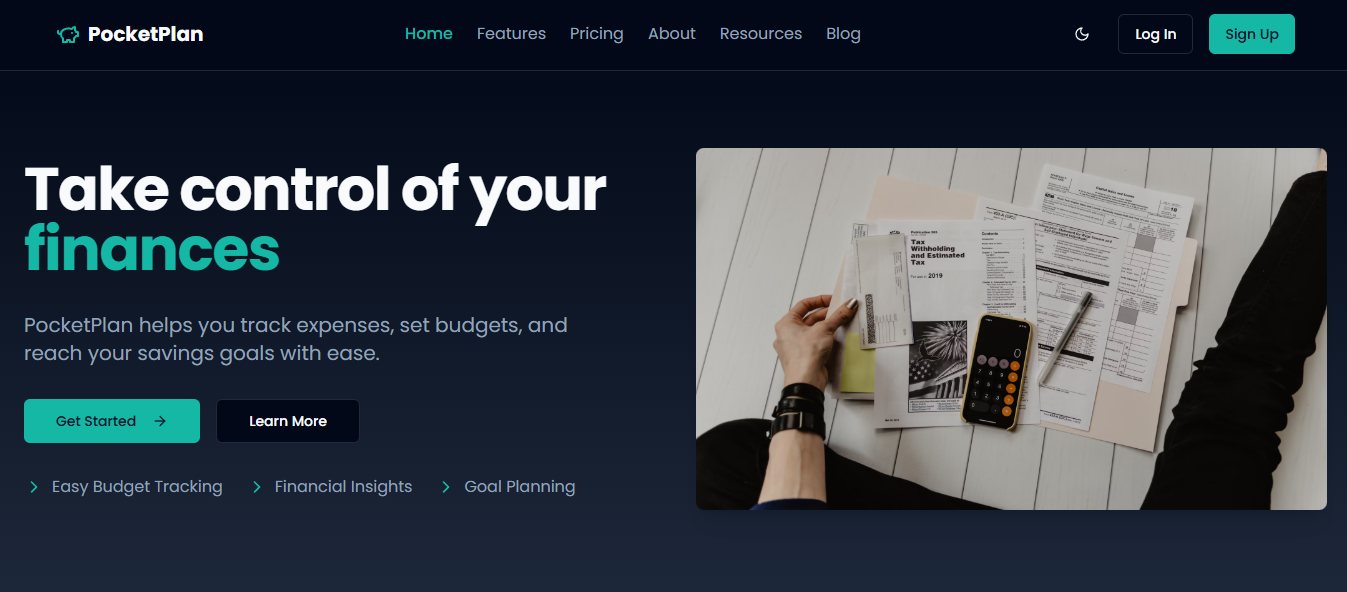Navigate to the Blog
Screen dimensions: 1347x592
[x=843, y=34]
